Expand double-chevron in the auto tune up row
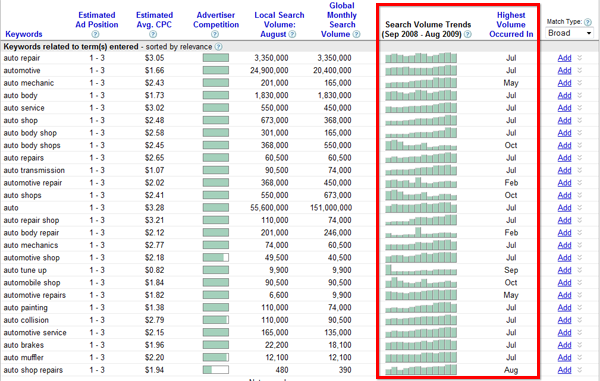The image size is (600, 381). click(x=580, y=270)
